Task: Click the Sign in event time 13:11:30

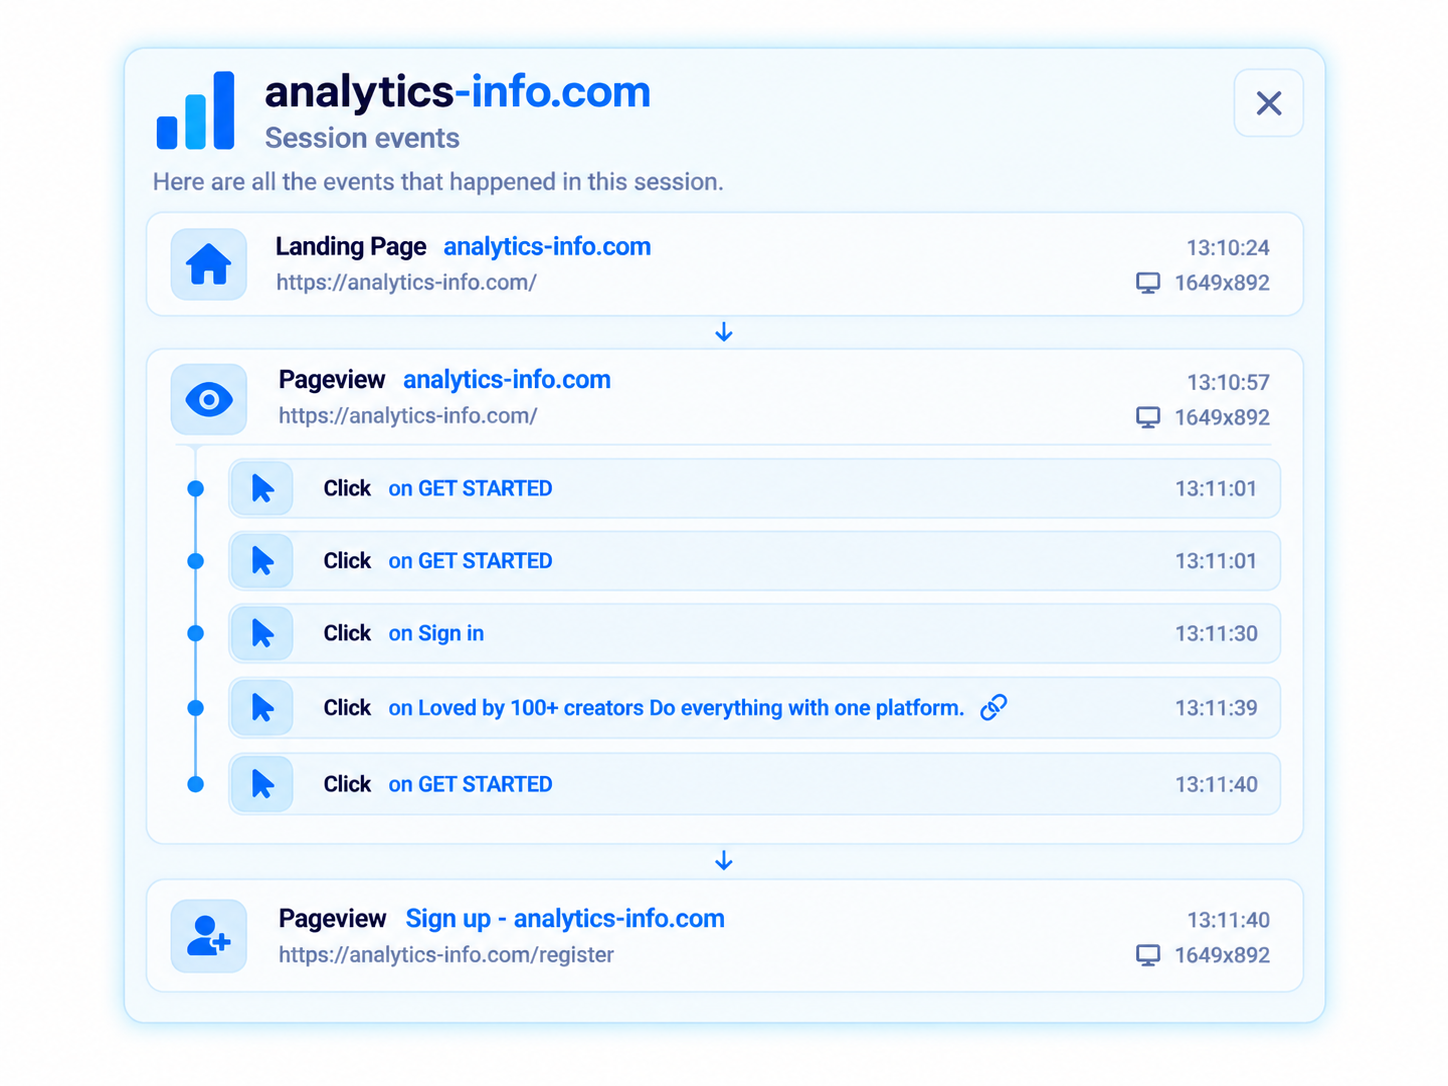Action: coord(1216,633)
